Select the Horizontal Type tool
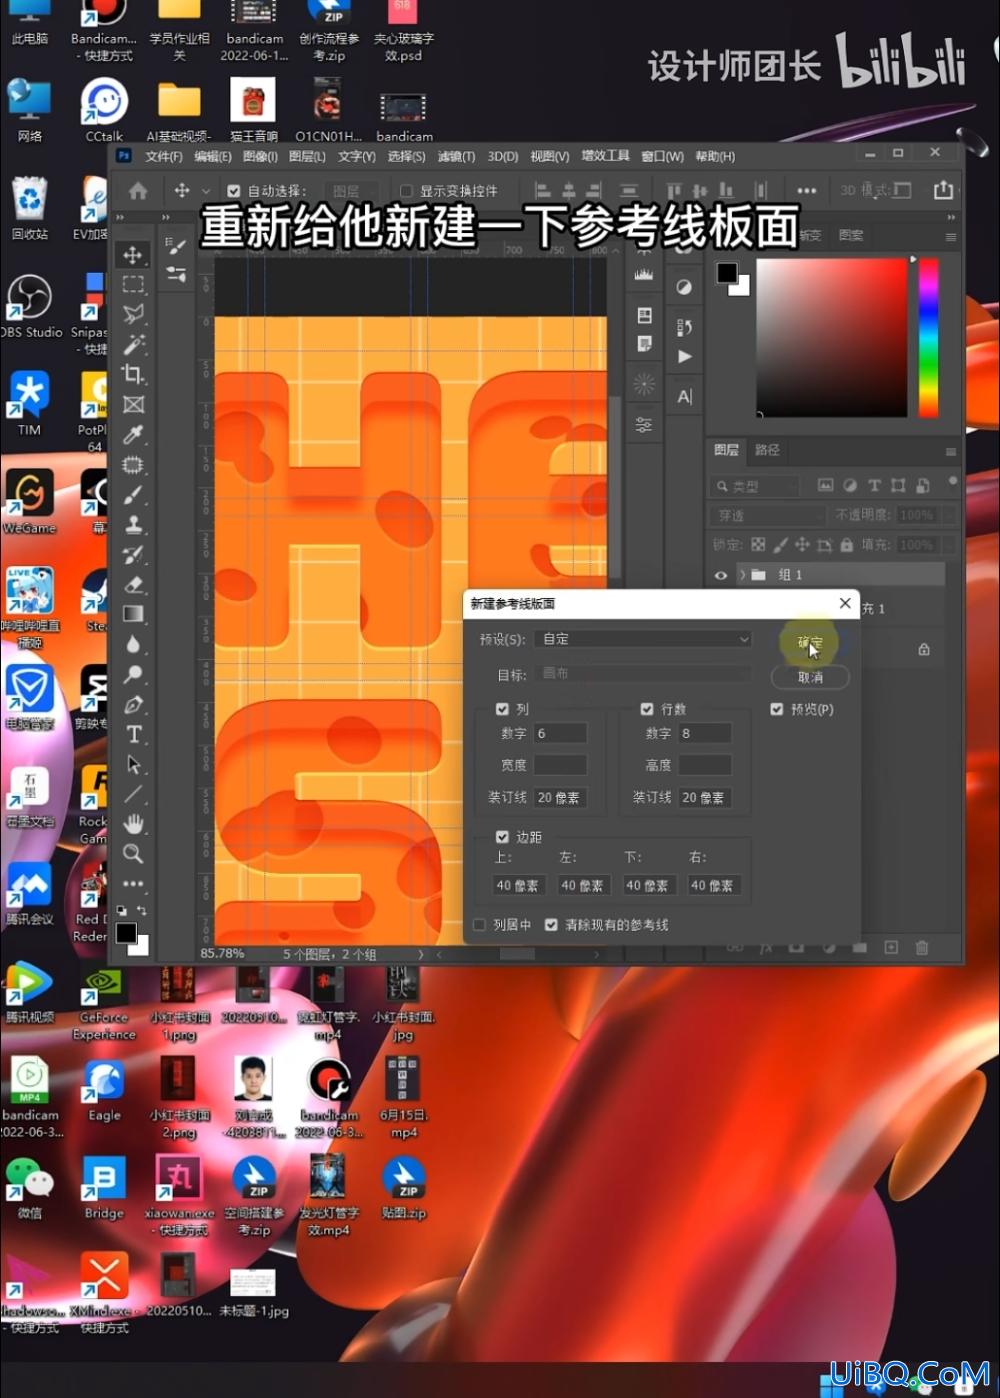The height and width of the screenshot is (1398, 1000). pos(133,735)
